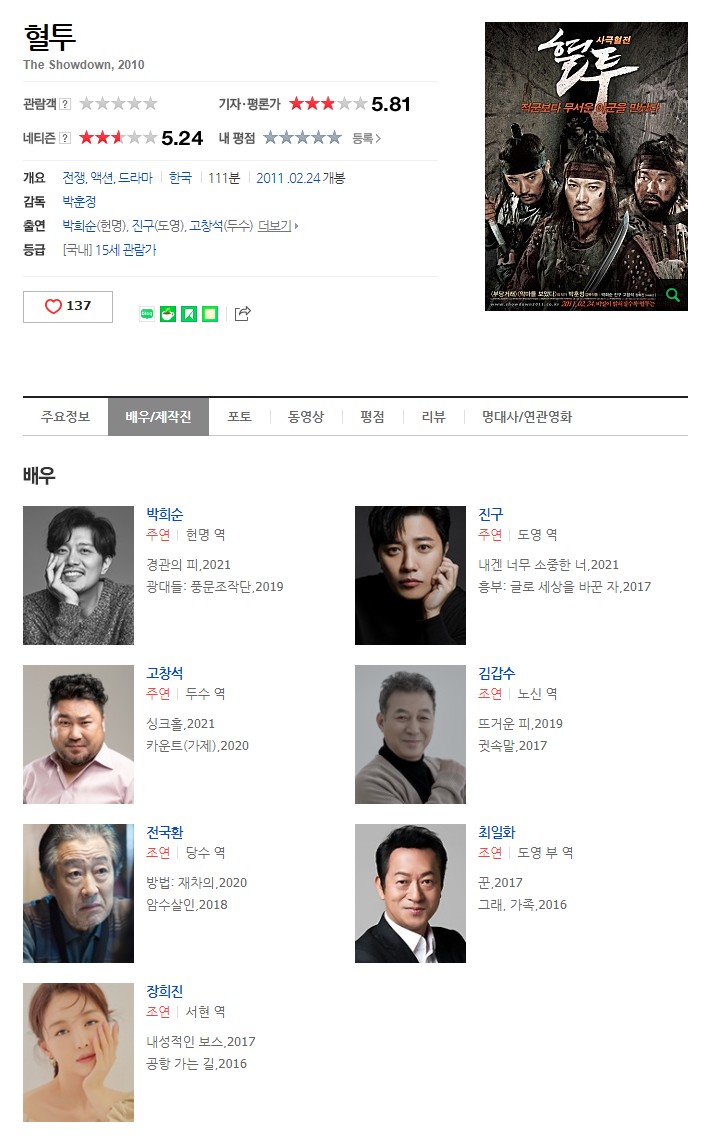This screenshot has width=711, height=1144.
Task: Click the magnifier icon on the poster
Action: [673, 295]
